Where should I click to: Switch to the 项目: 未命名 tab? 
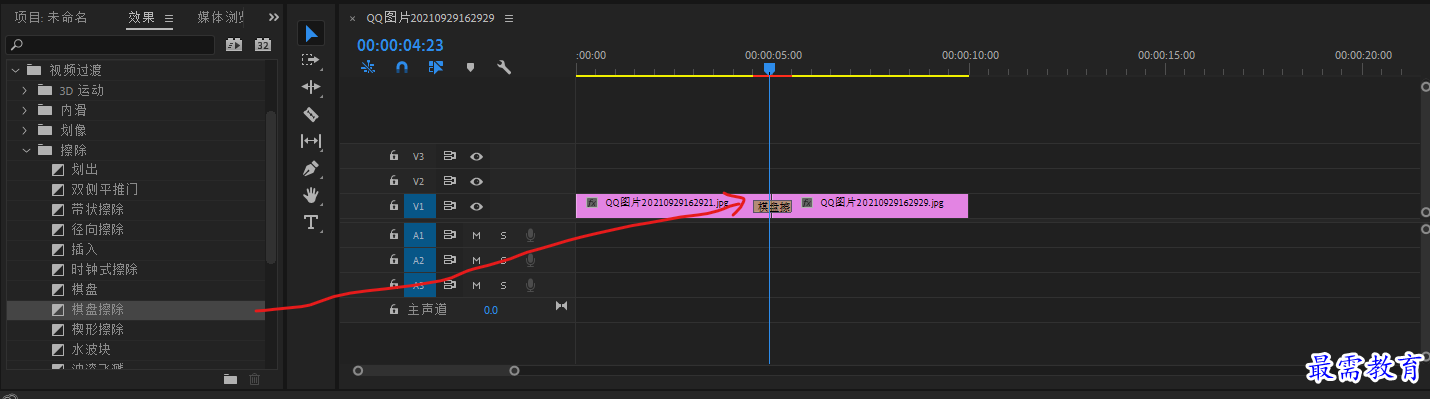[x=51, y=18]
